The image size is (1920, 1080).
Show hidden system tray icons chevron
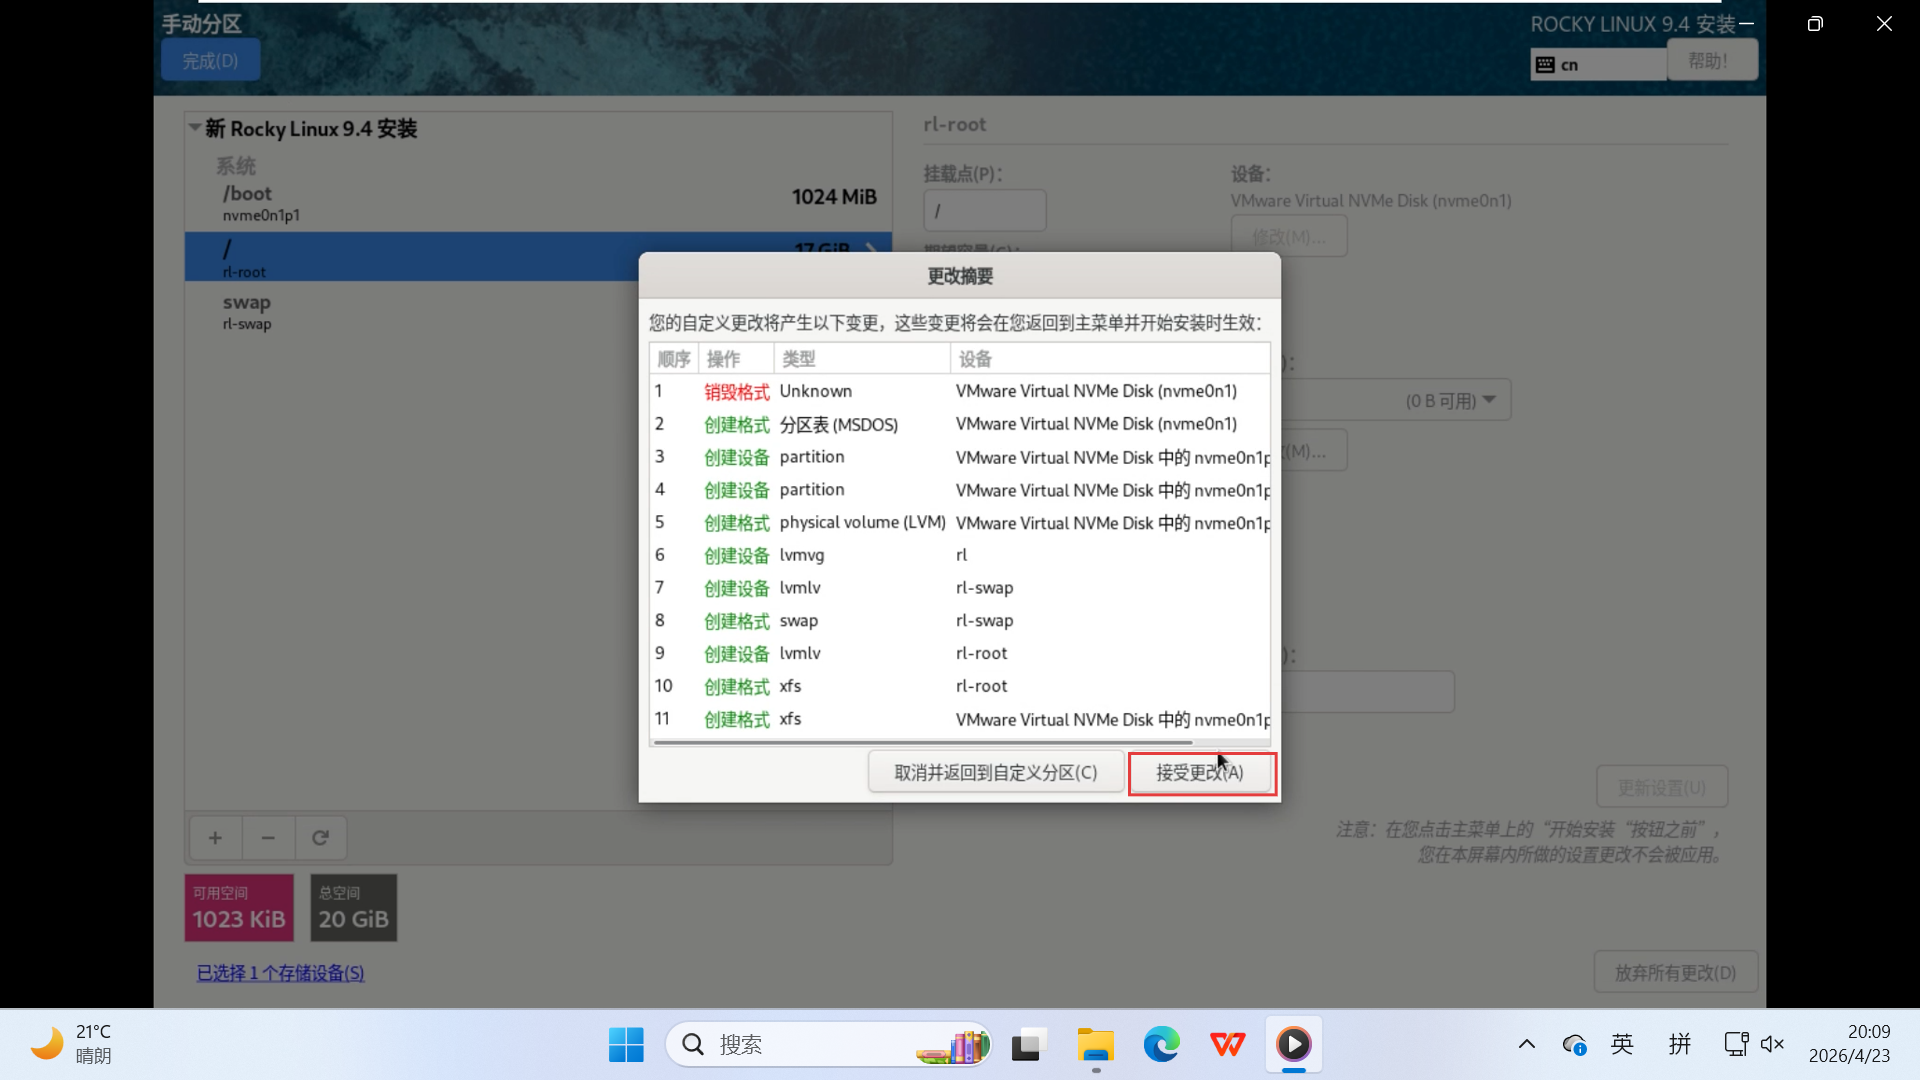click(x=1526, y=1045)
